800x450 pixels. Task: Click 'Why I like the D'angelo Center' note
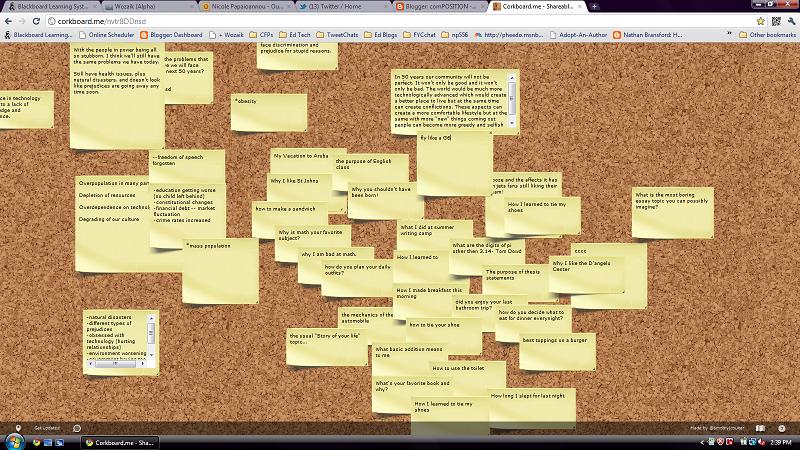coord(587,276)
